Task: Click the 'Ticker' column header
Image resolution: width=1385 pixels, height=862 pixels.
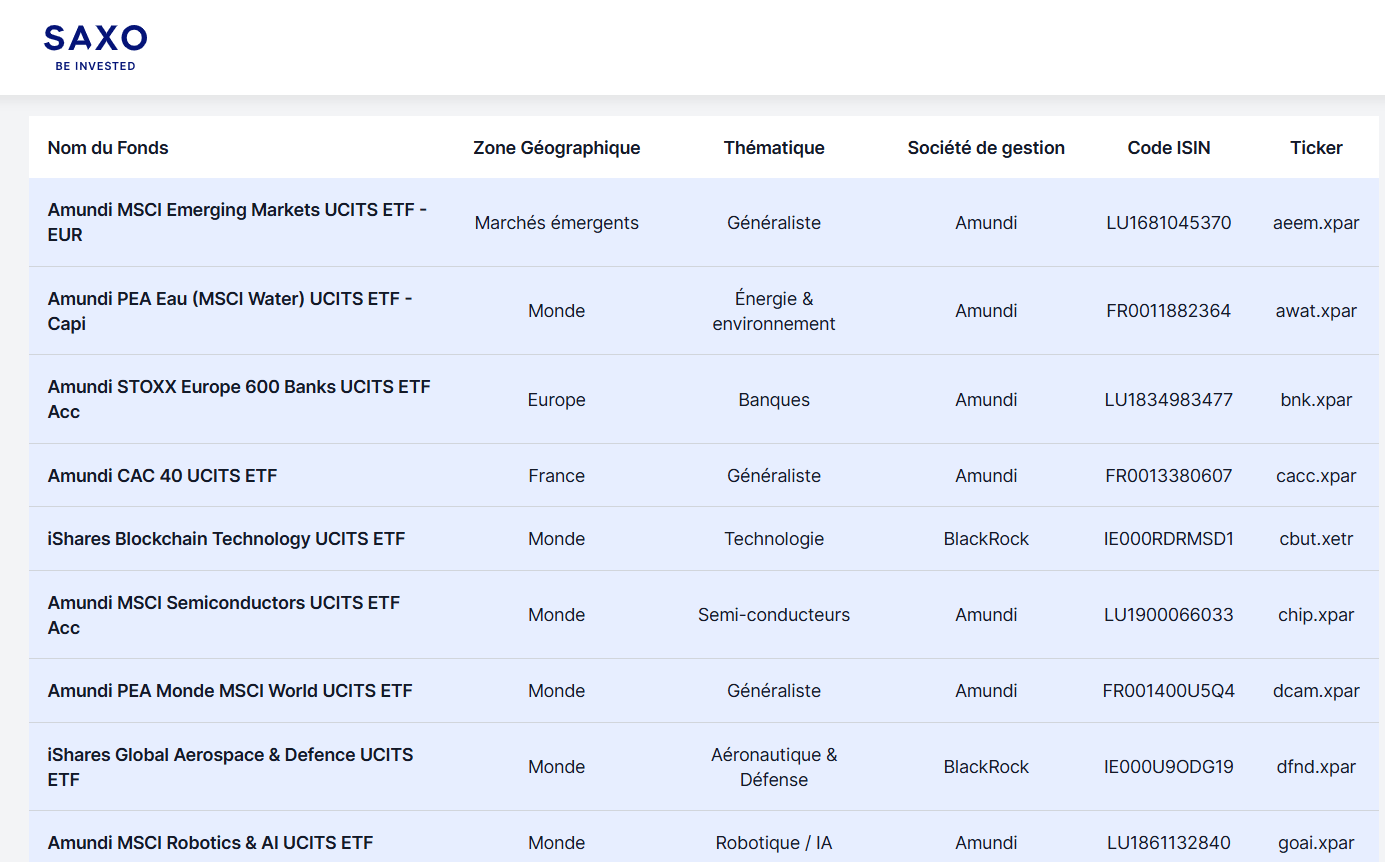Action: (x=1316, y=148)
